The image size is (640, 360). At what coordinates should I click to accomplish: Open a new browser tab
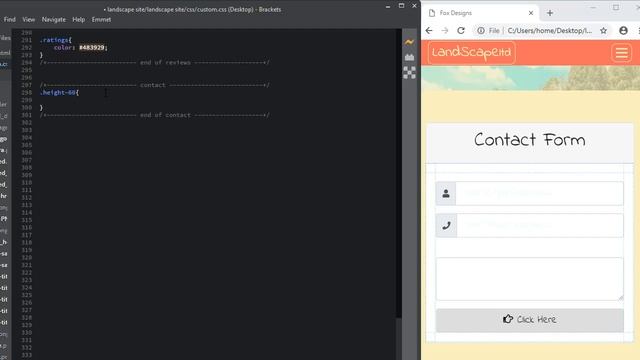coord(550,13)
